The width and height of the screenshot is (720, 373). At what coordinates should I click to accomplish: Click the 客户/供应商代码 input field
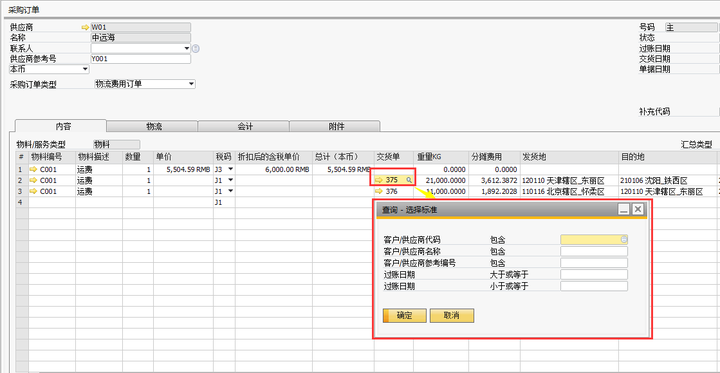[x=594, y=239]
